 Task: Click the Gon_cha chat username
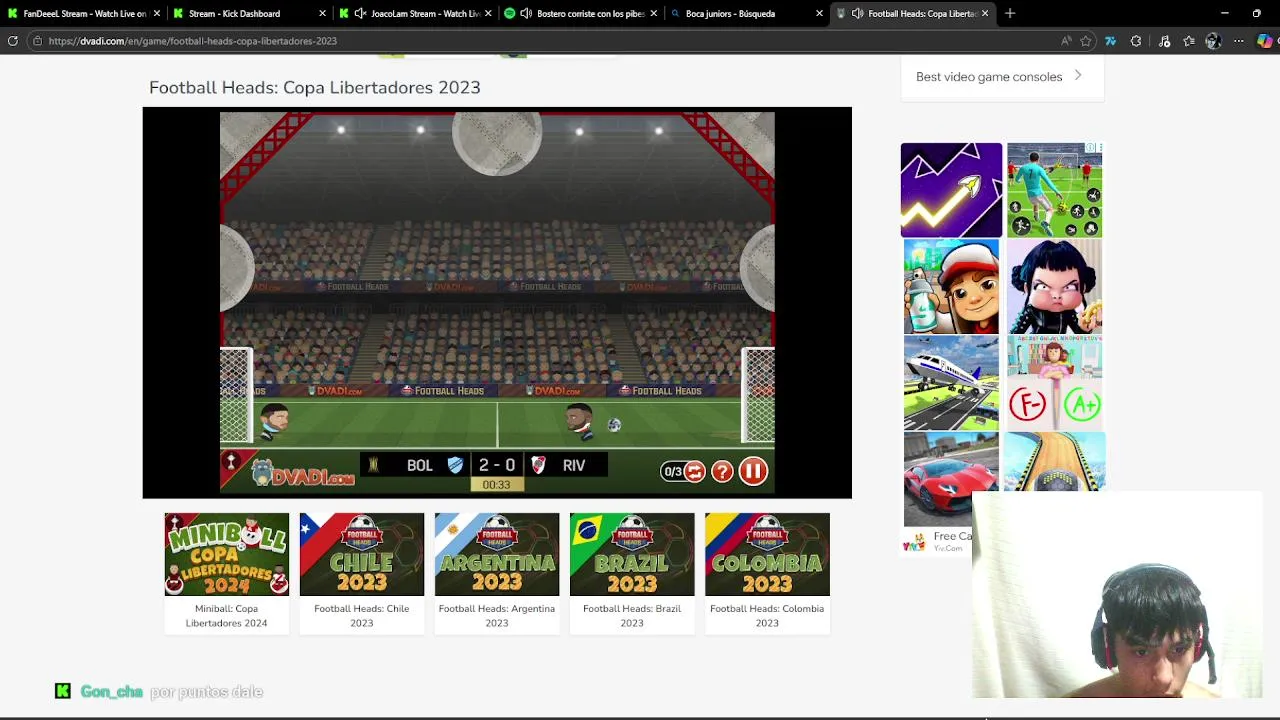coord(112,691)
